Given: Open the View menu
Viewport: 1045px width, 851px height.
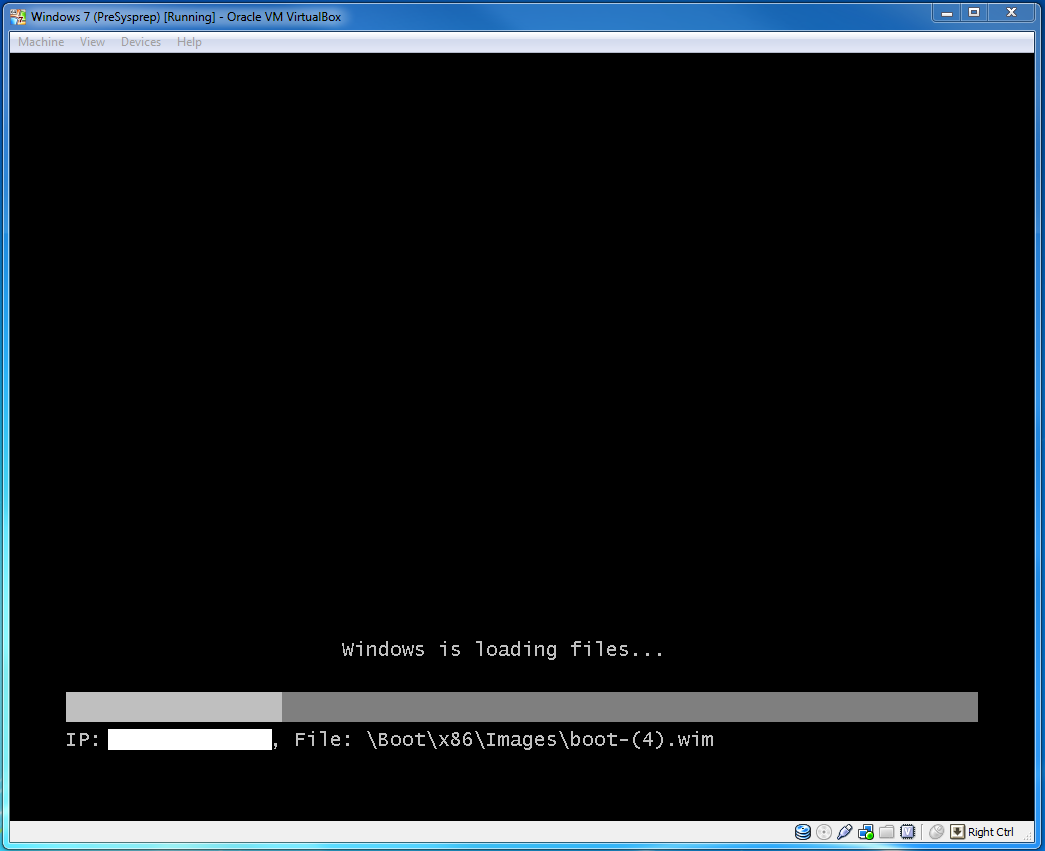Looking at the screenshot, I should click(x=92, y=42).
